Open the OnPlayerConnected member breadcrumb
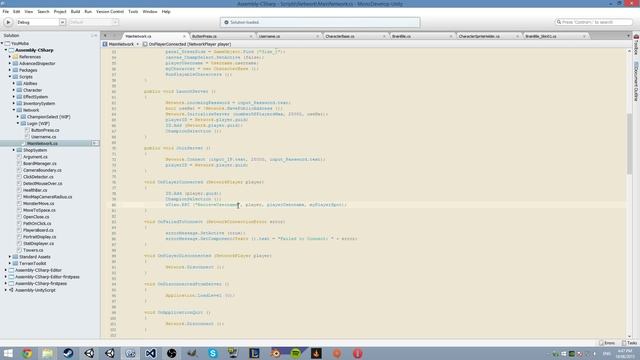The width and height of the screenshot is (640, 360). 187,44
